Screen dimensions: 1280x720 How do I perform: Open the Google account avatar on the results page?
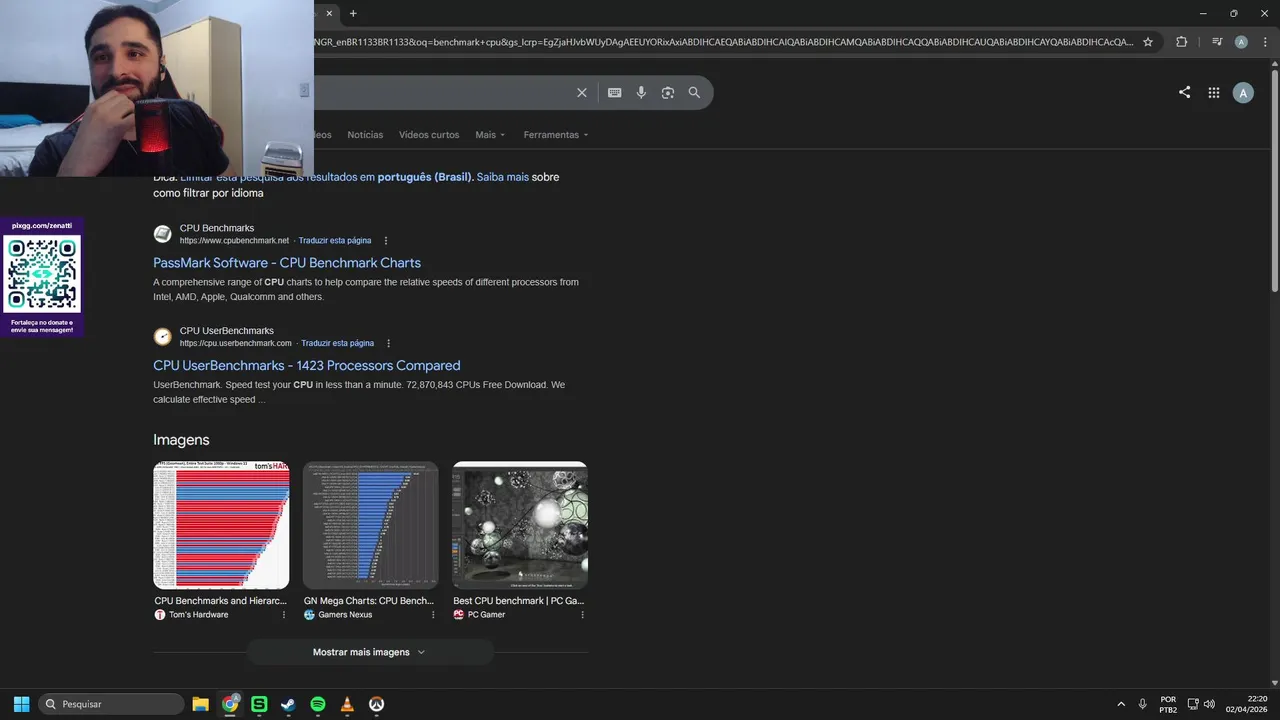(1243, 93)
